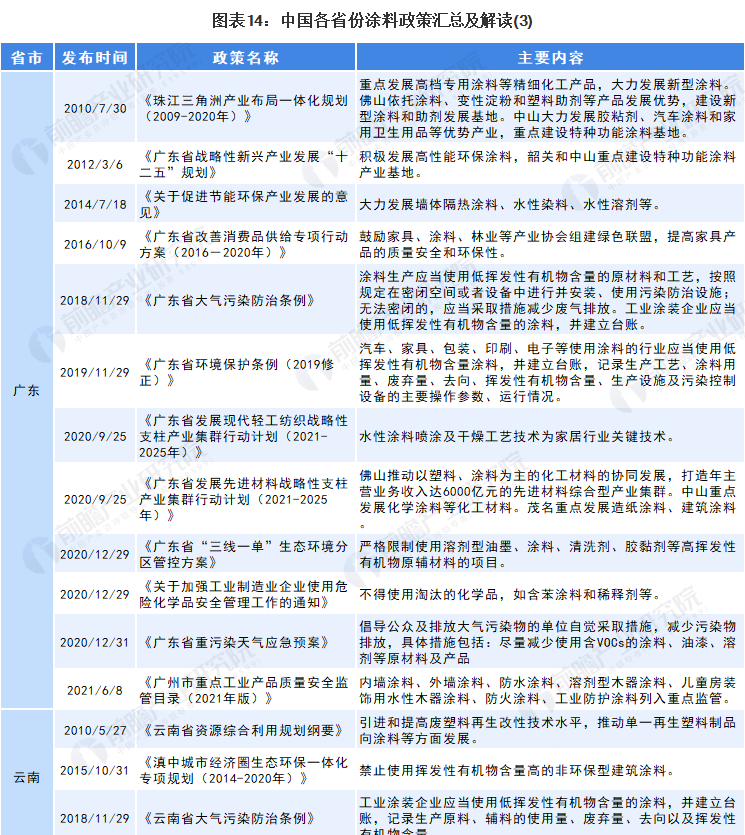
Task: Select policy 《珠江三角洲产业布局一体化规划》
Action: pyautogui.click(x=245, y=108)
